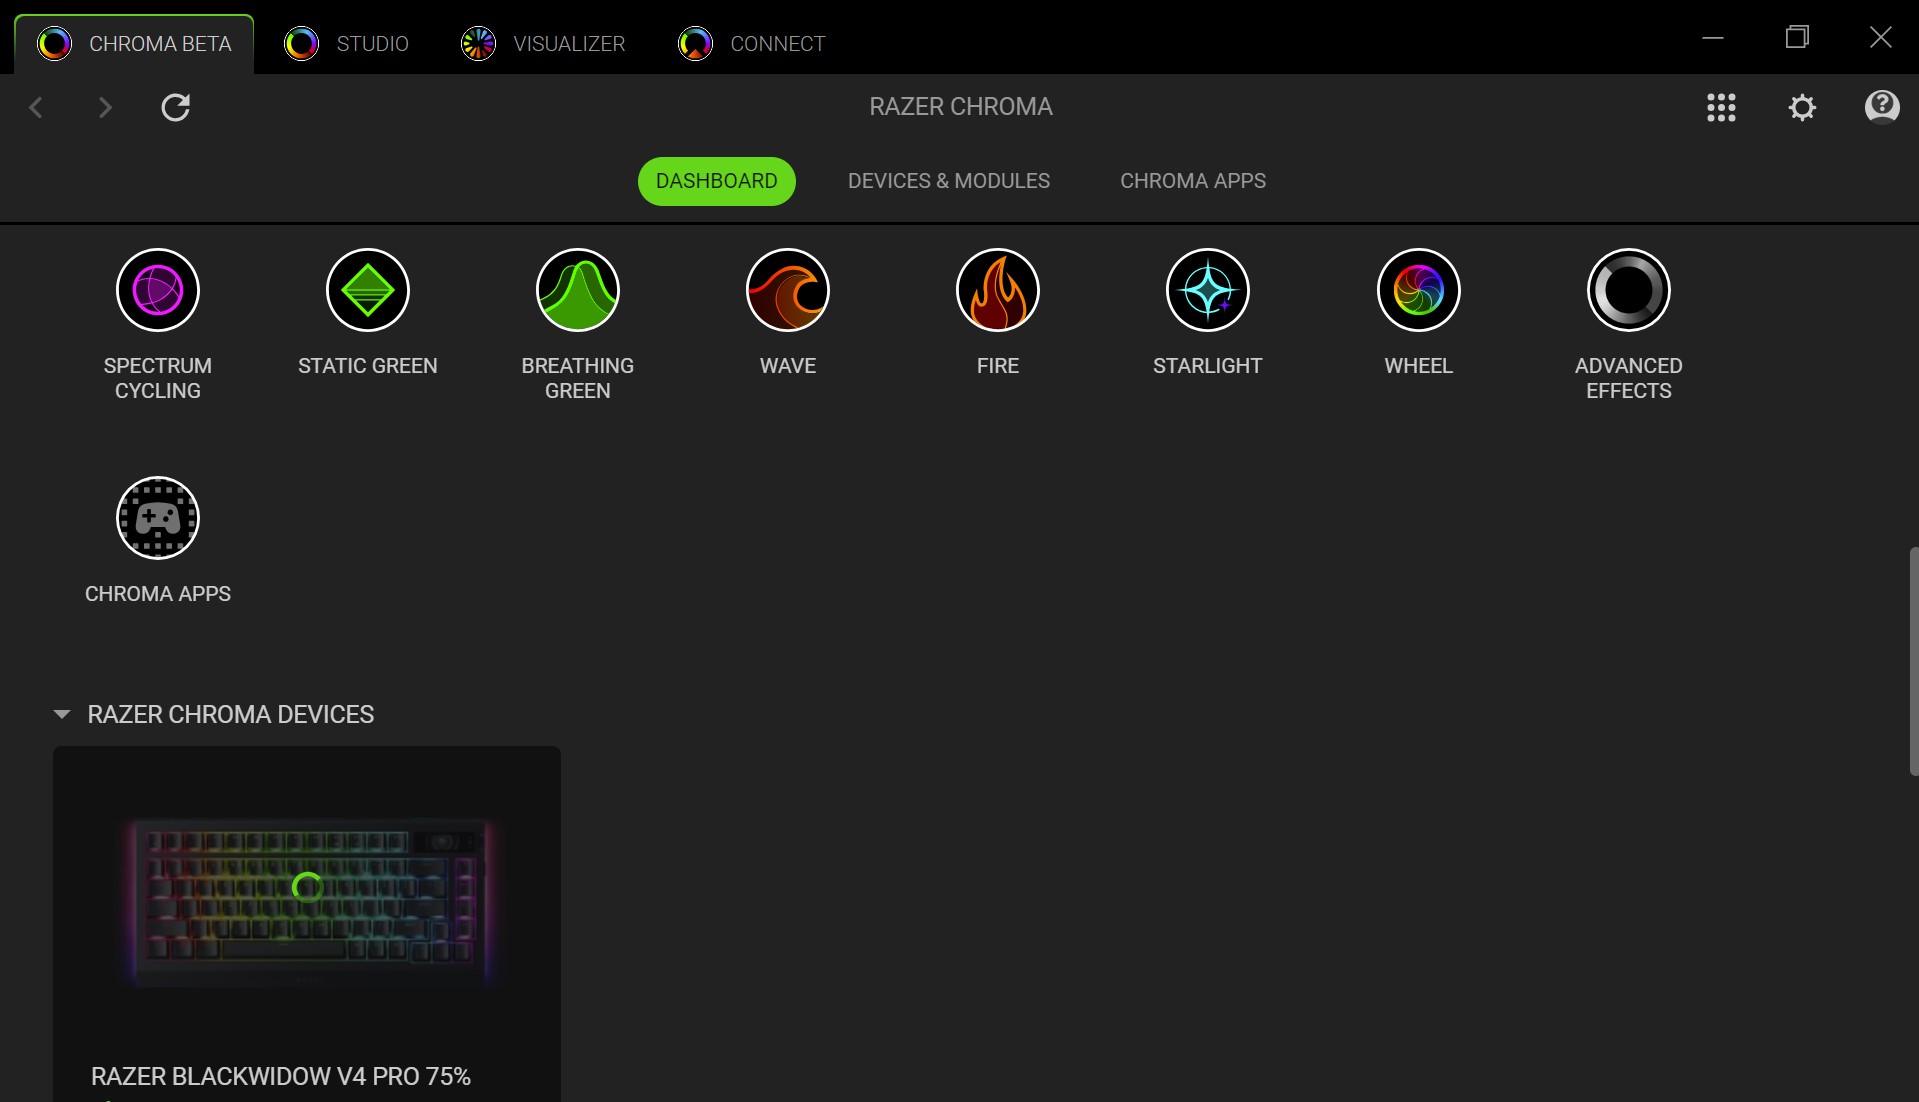Open the app launcher grid icon

tap(1721, 107)
